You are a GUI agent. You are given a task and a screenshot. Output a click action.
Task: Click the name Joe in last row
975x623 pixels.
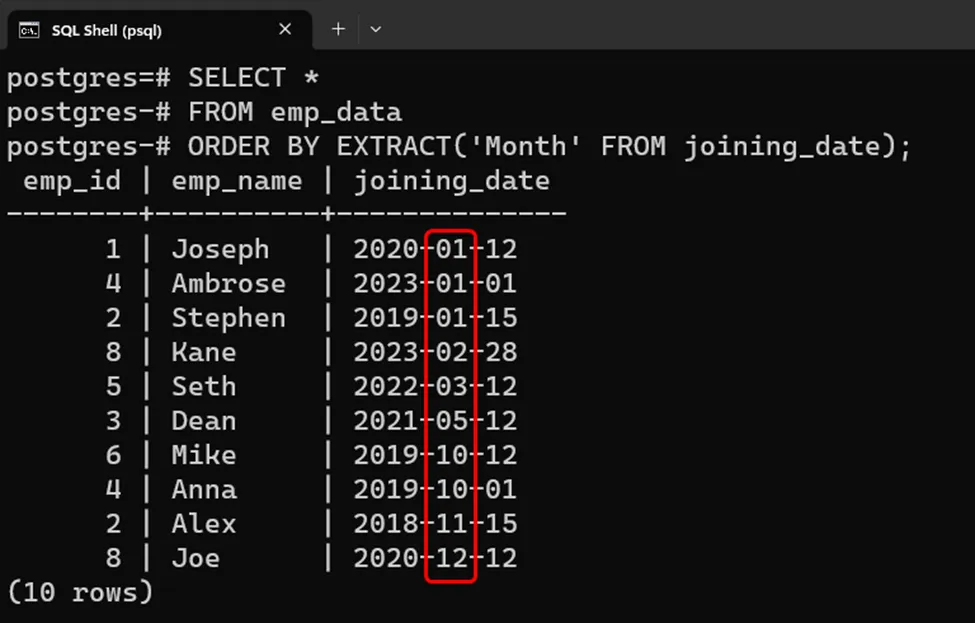click(196, 557)
